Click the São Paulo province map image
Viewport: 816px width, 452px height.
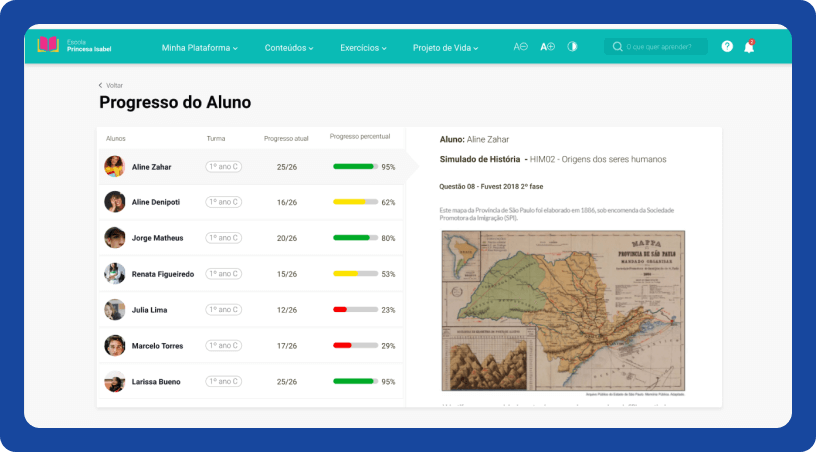click(563, 310)
